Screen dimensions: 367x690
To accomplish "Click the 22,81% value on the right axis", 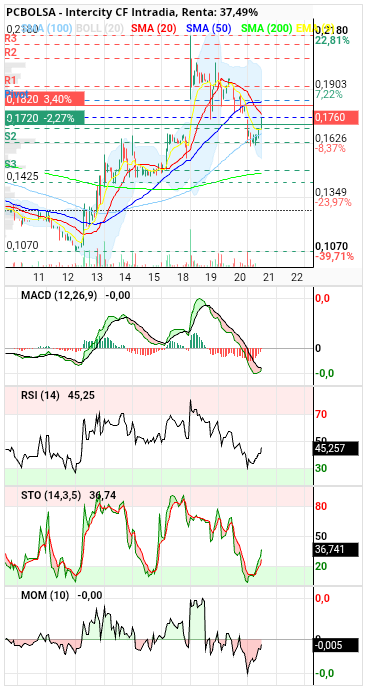I will click(332, 41).
